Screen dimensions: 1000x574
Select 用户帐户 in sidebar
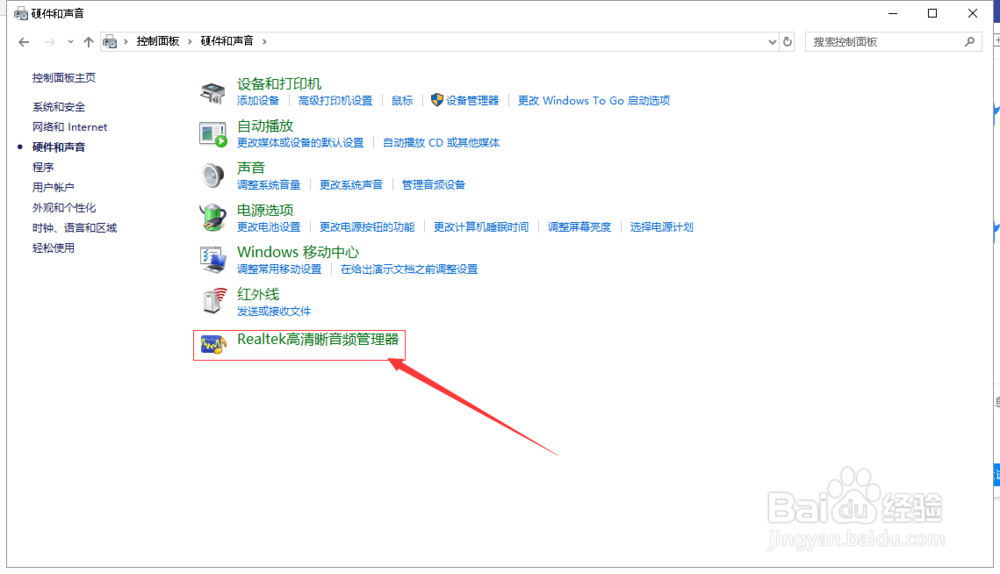click(53, 188)
